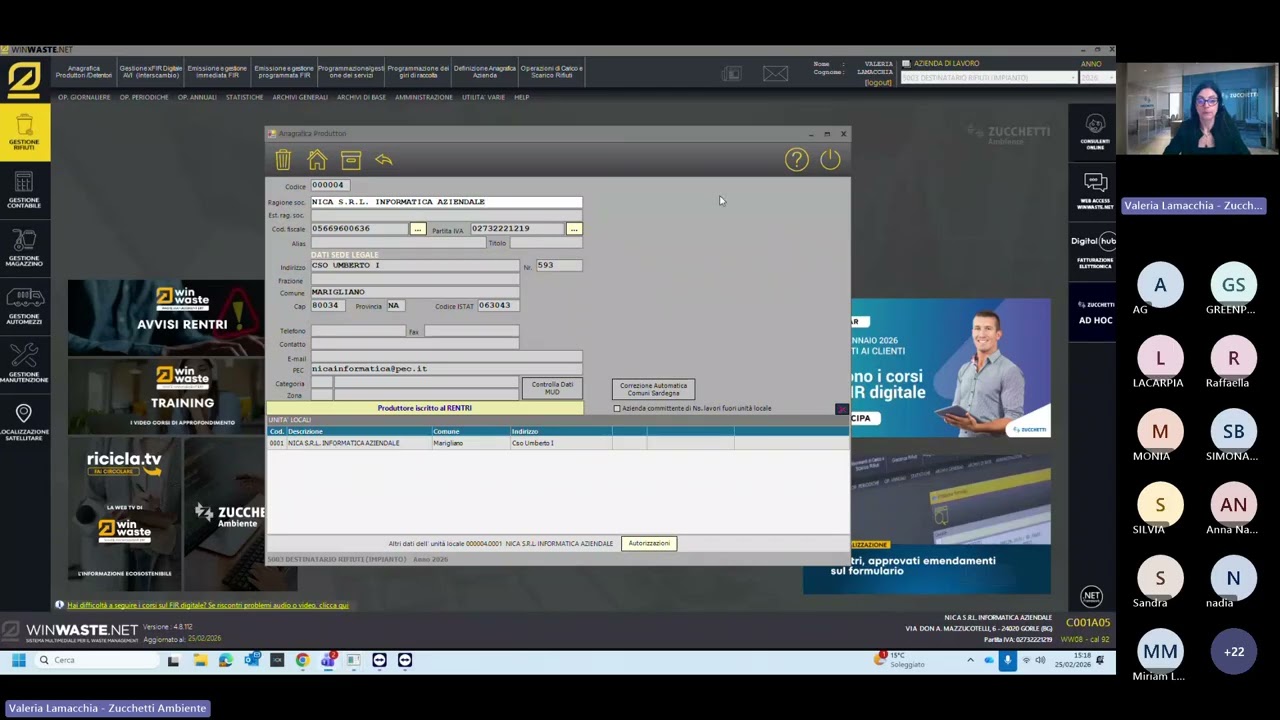Image resolution: width=1280 pixels, height=720 pixels.
Task: Click the microphone icon in system tray
Action: point(1007,660)
